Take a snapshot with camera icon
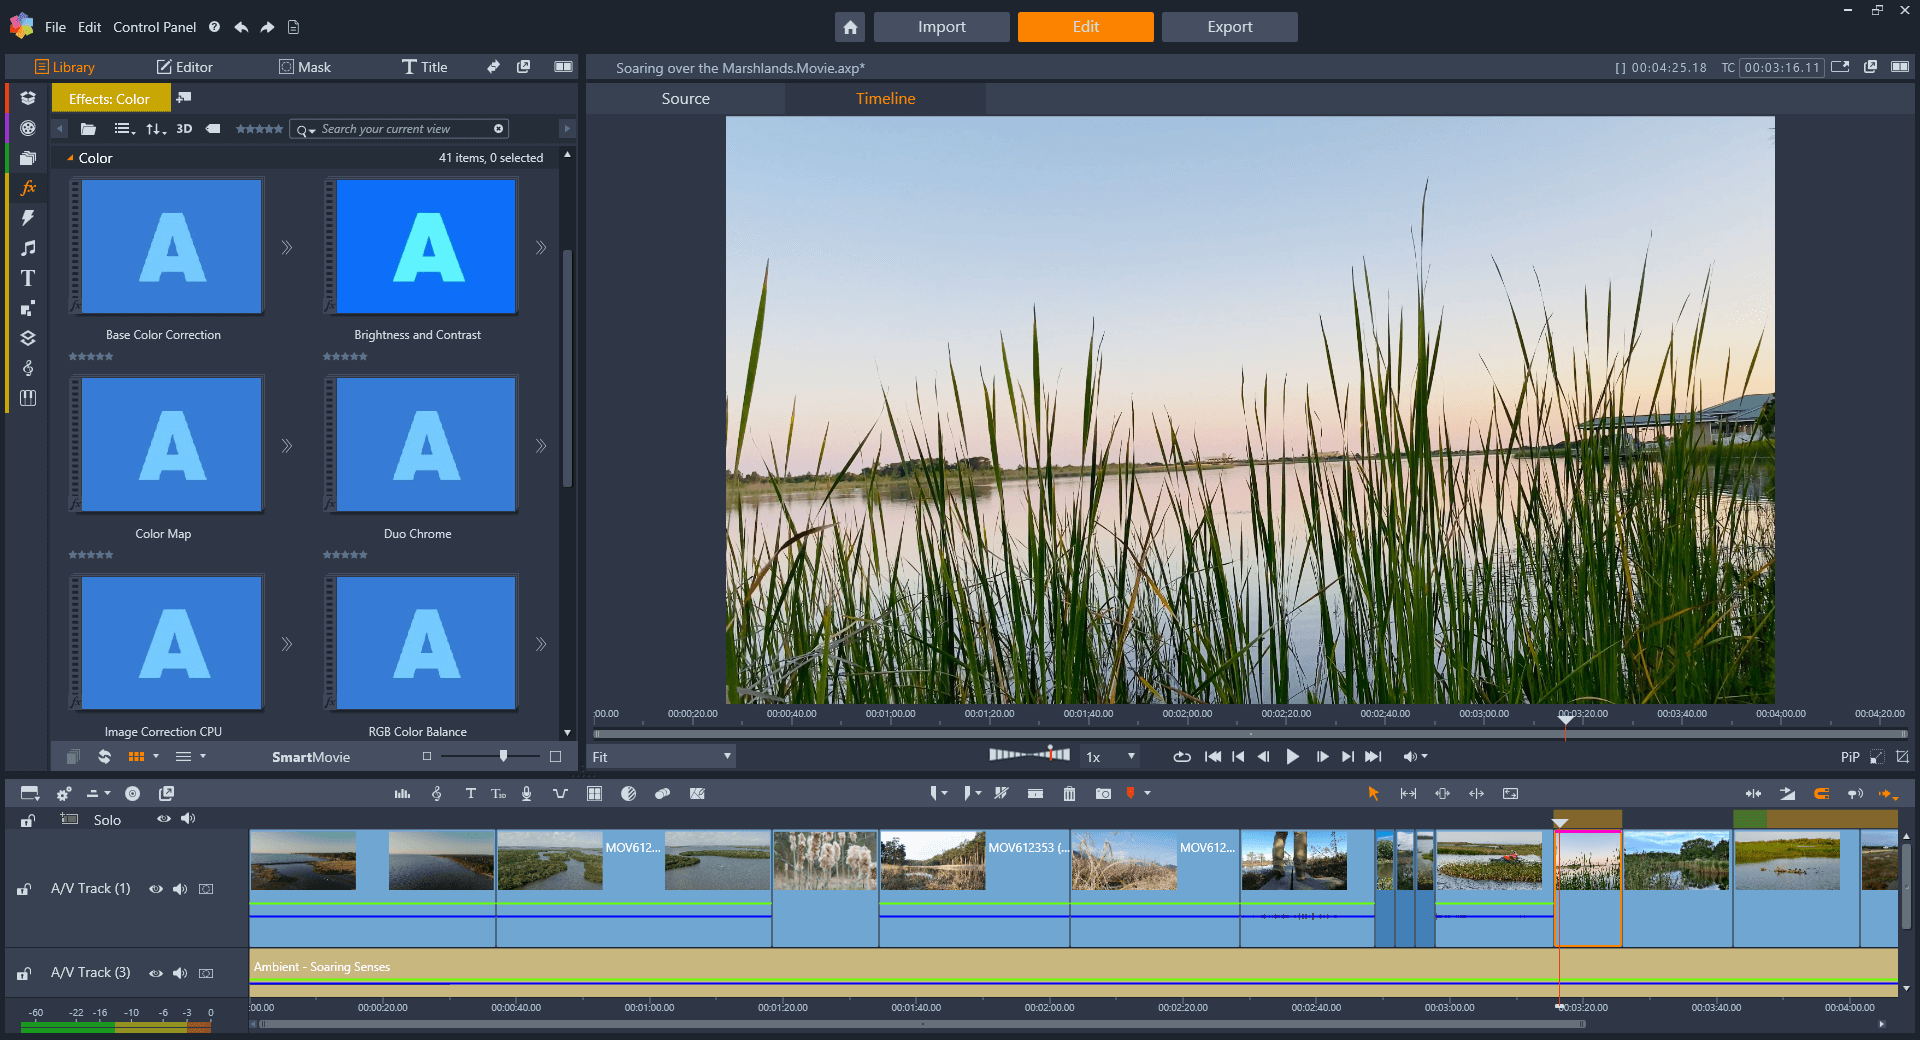 tap(1103, 794)
